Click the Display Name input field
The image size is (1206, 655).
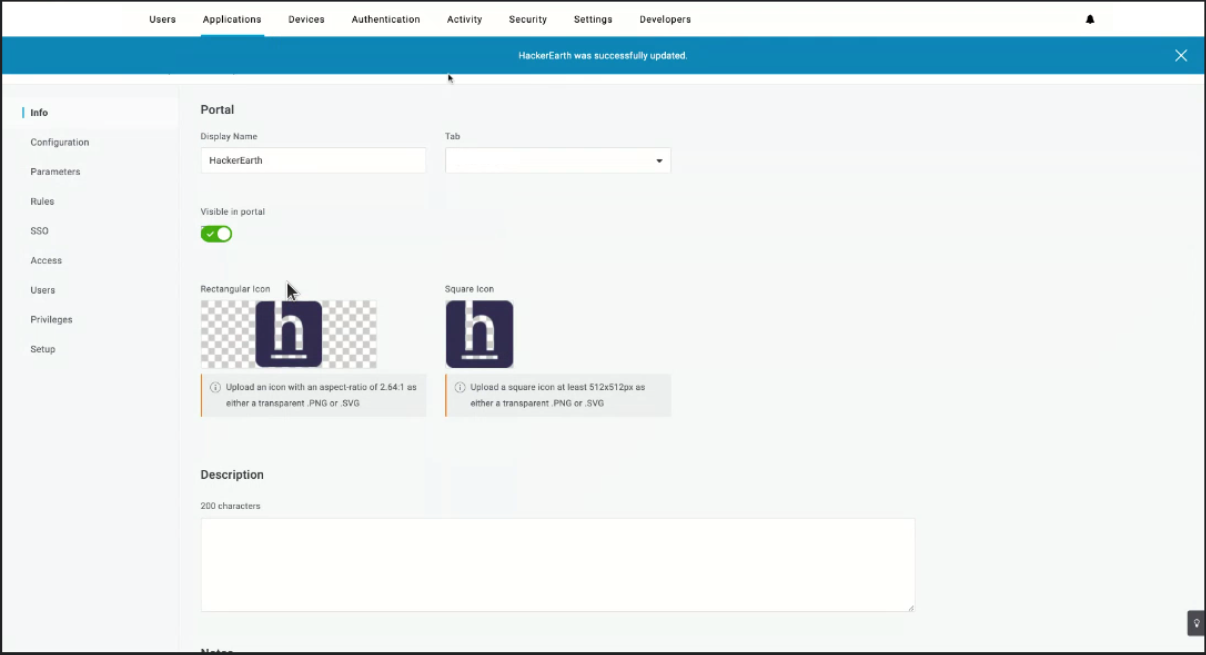313,160
